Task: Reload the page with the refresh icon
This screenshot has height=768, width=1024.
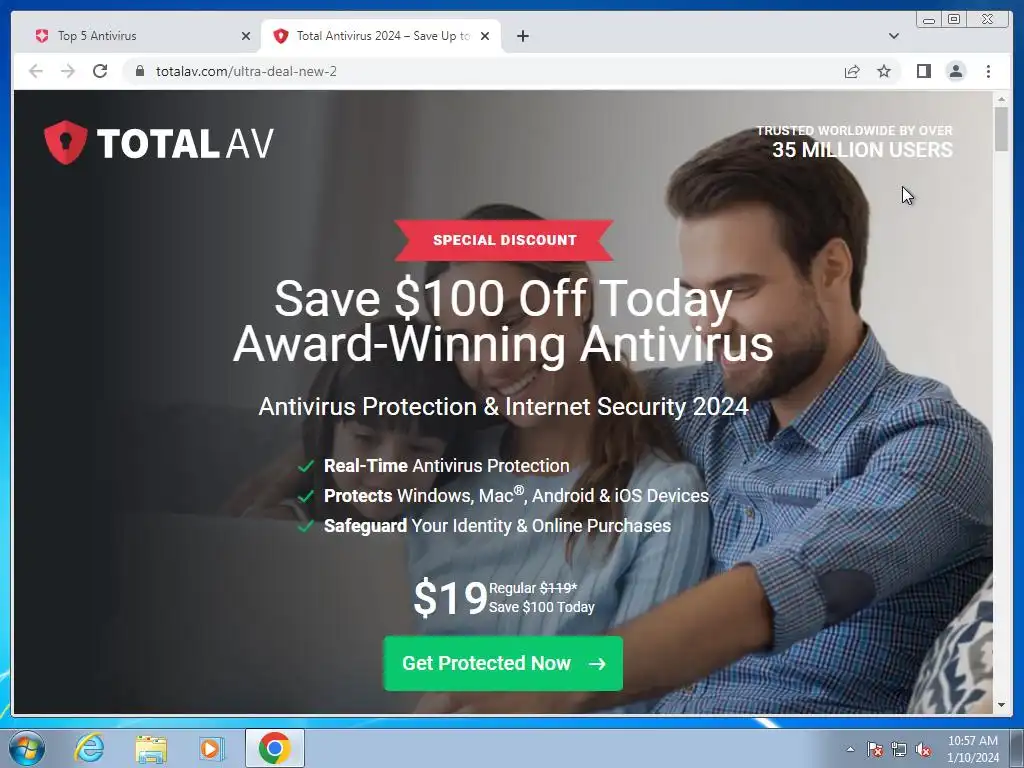Action: (x=100, y=71)
